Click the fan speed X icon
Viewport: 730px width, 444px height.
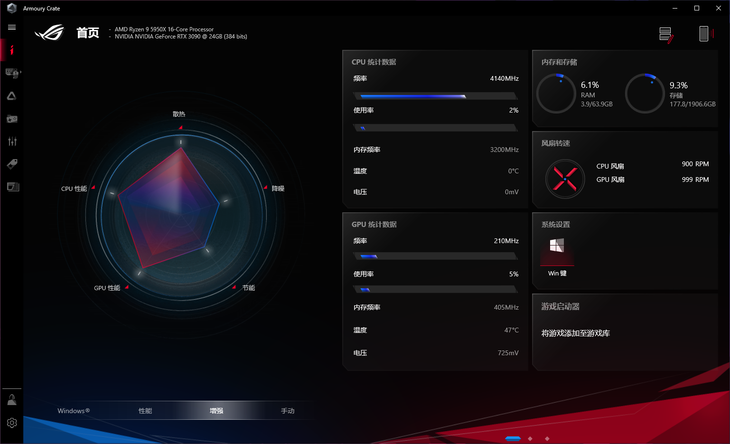pos(563,177)
